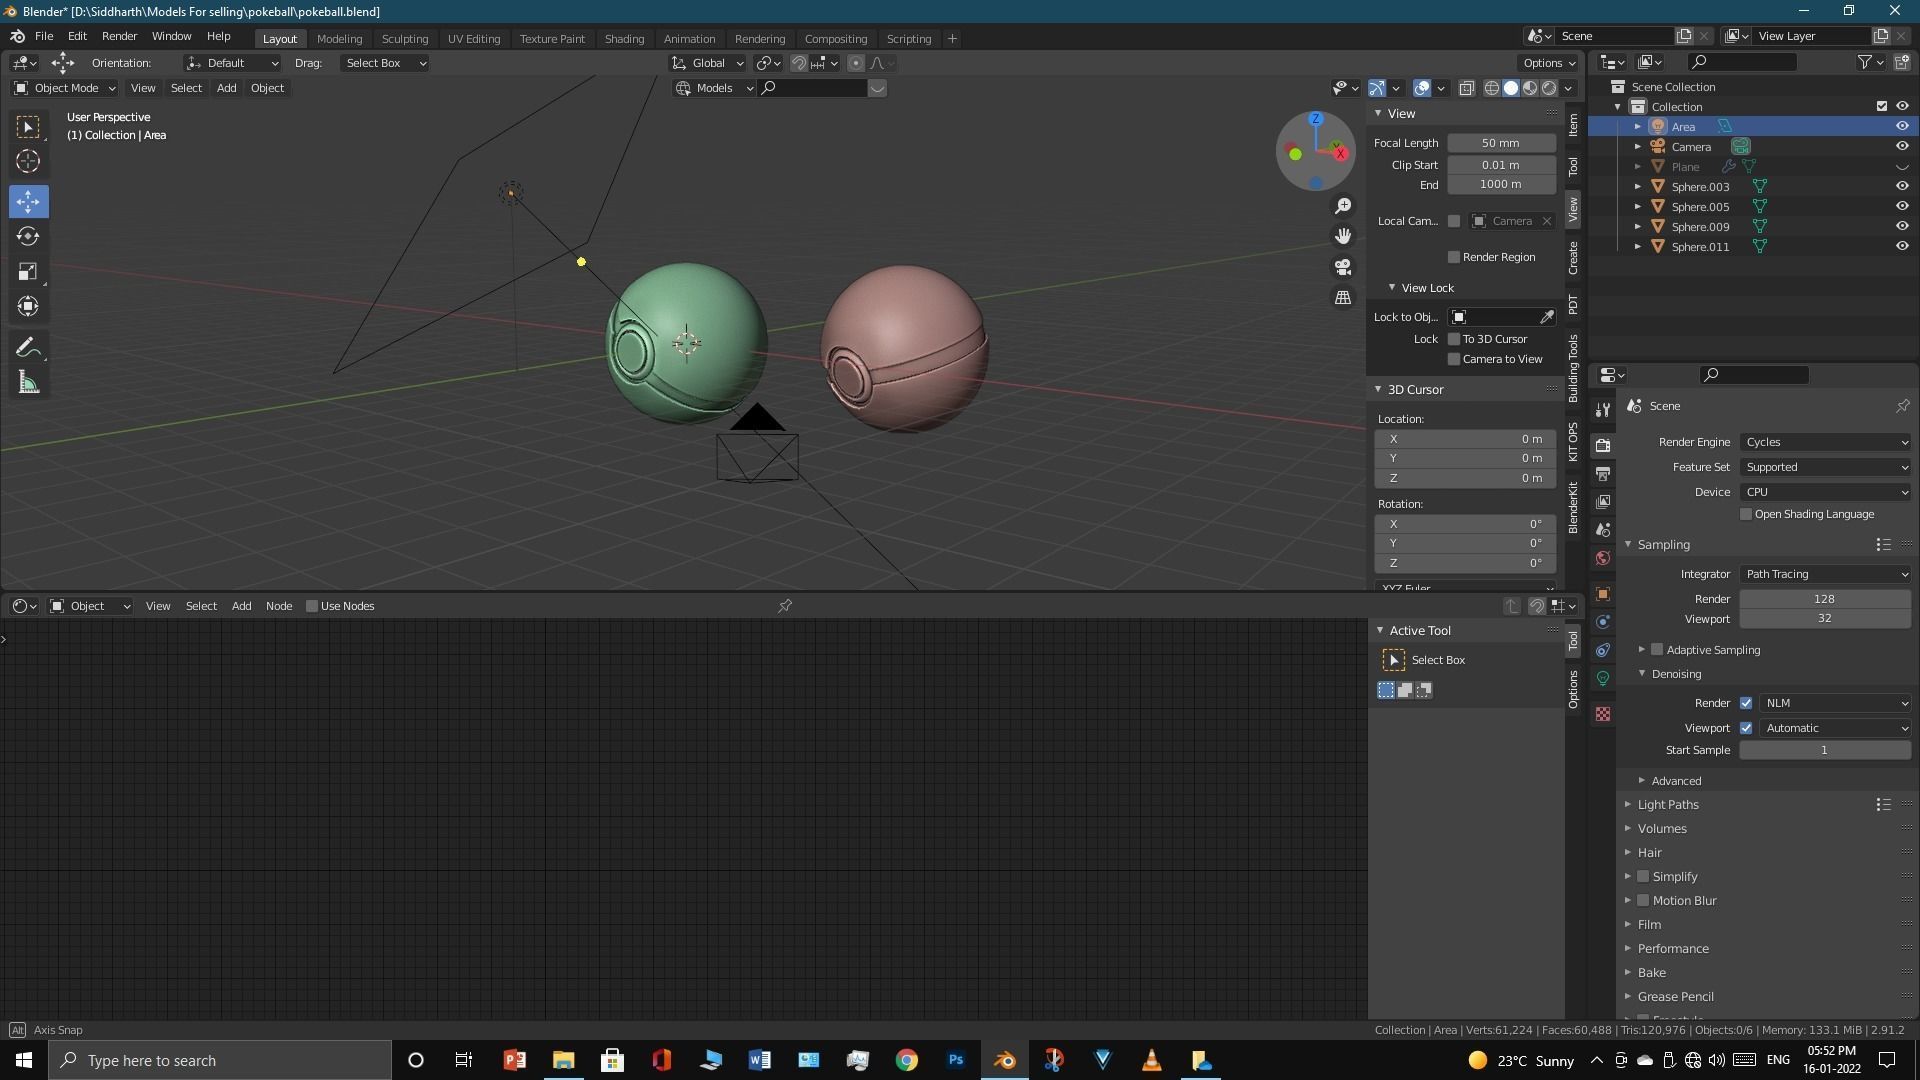Toggle X-ray view icon
This screenshot has width=1920, height=1080.
click(x=1467, y=88)
